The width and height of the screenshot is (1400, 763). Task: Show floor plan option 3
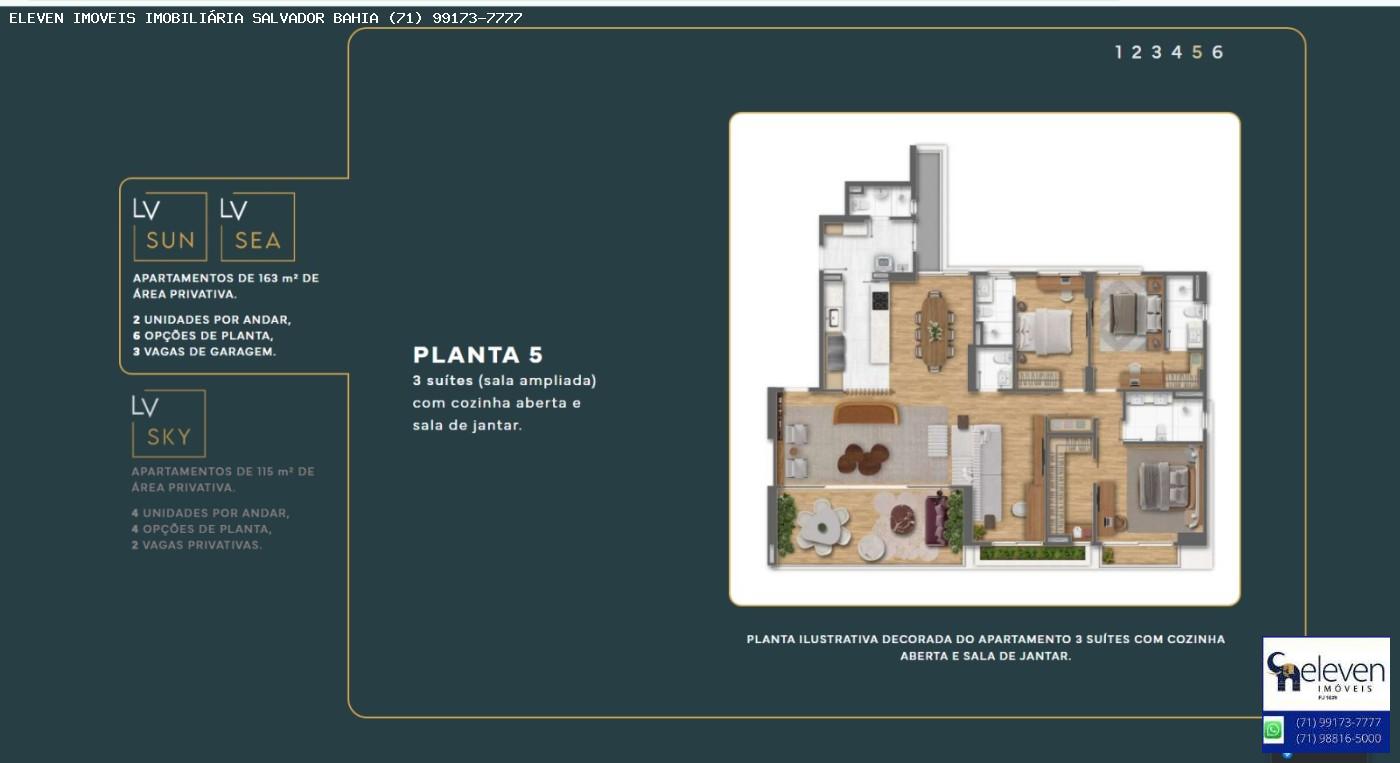tap(1157, 52)
